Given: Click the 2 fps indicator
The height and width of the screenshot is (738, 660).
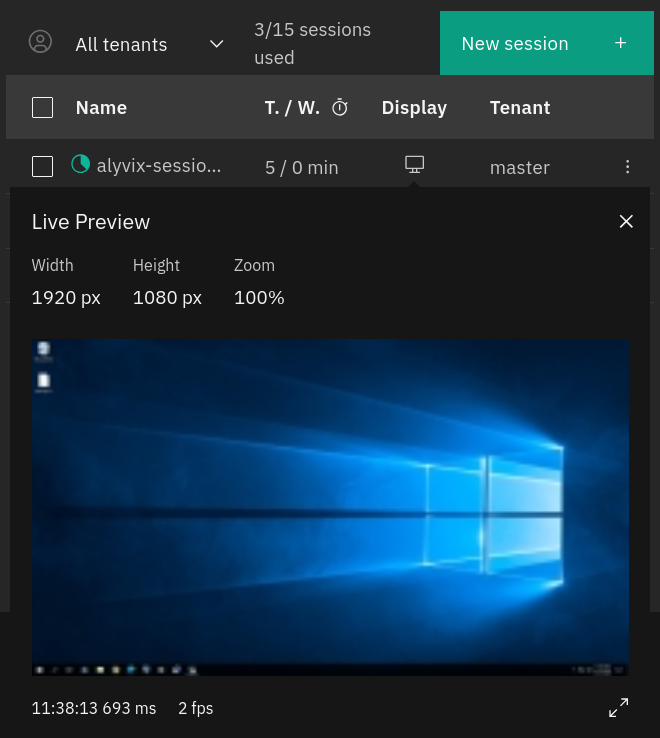Looking at the screenshot, I should [195, 708].
